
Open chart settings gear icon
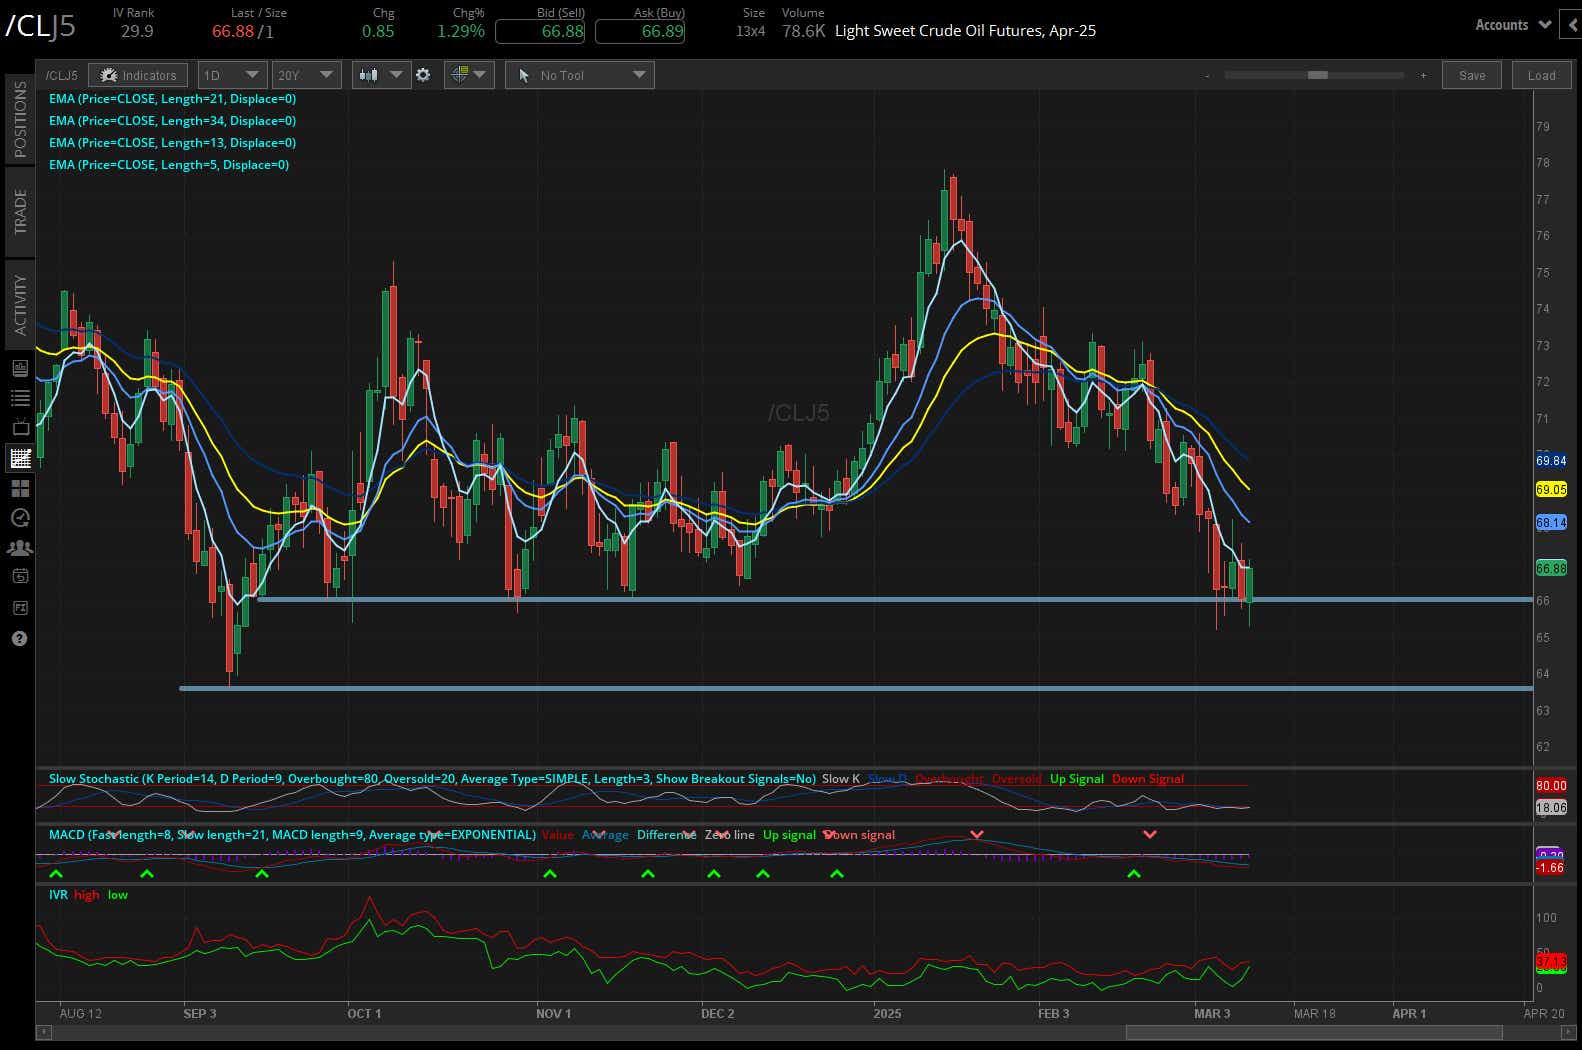pos(423,75)
